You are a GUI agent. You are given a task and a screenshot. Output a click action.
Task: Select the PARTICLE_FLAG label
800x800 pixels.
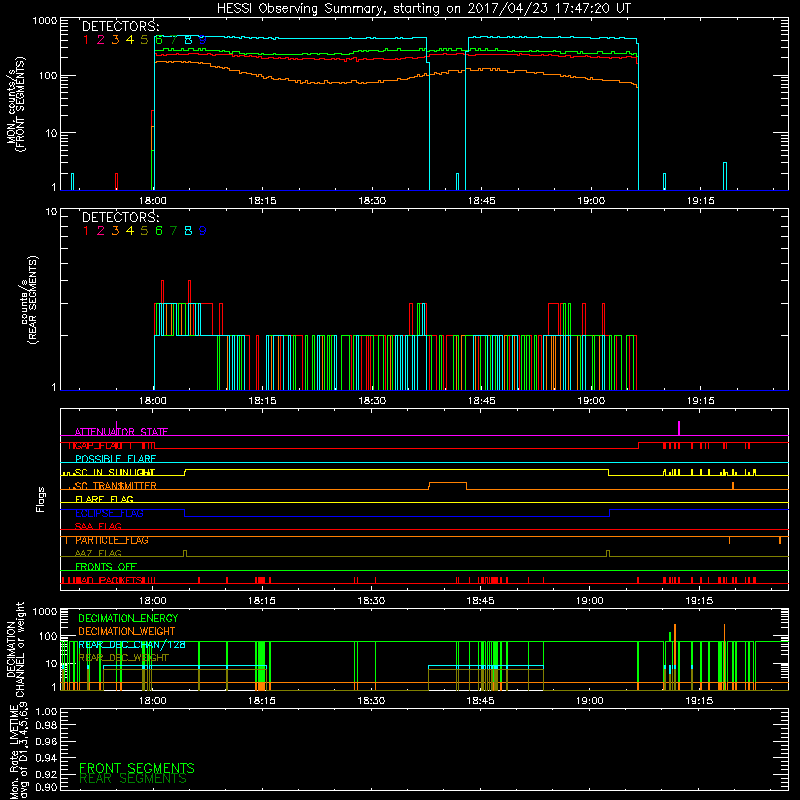[x=112, y=540]
